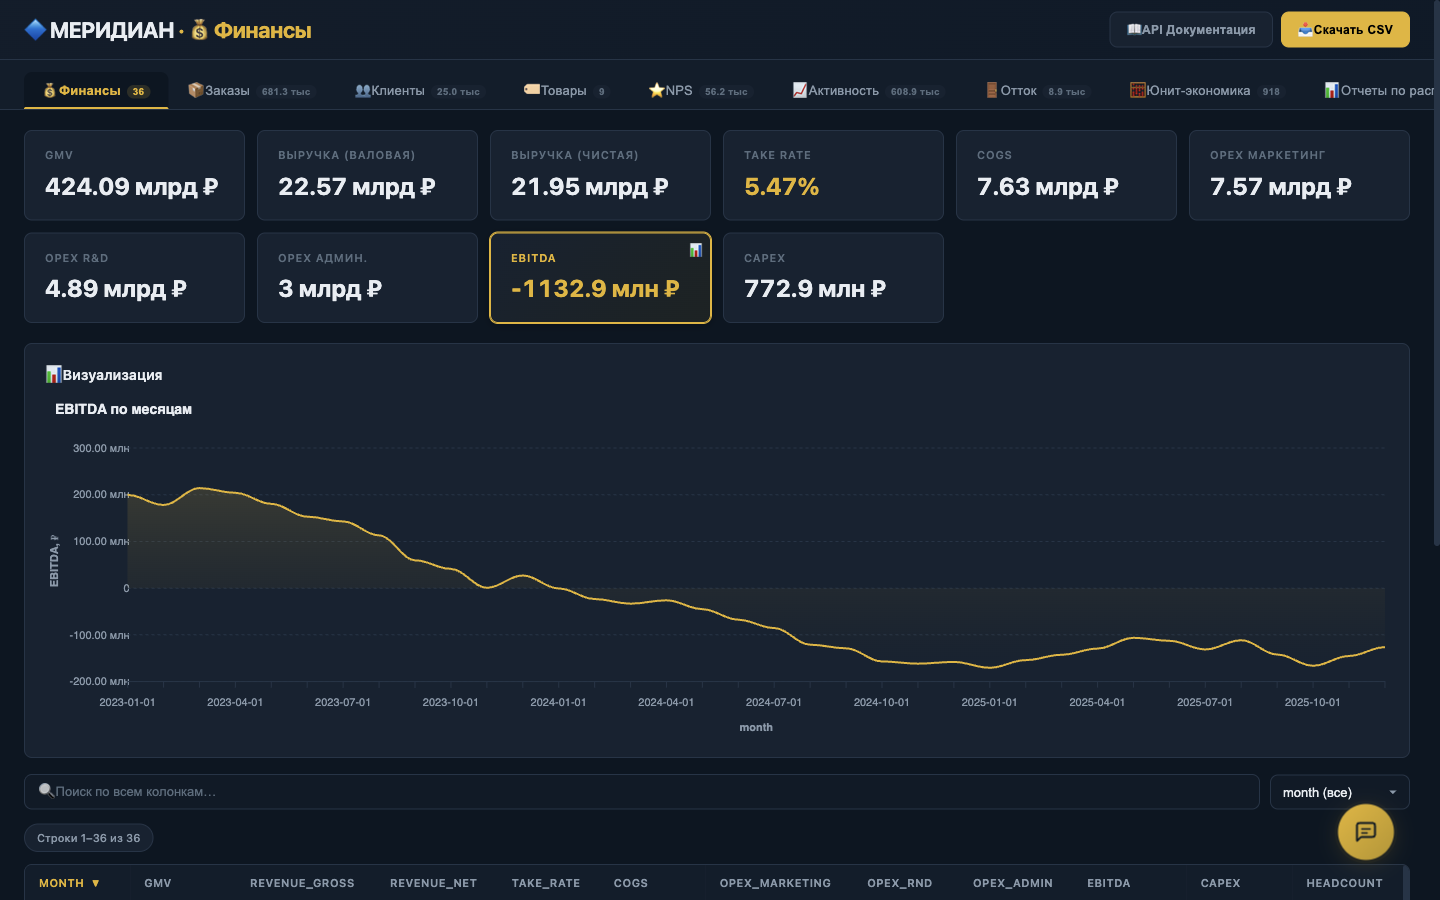Select the GMV metric card
The image size is (1440, 900).
[x=134, y=175]
